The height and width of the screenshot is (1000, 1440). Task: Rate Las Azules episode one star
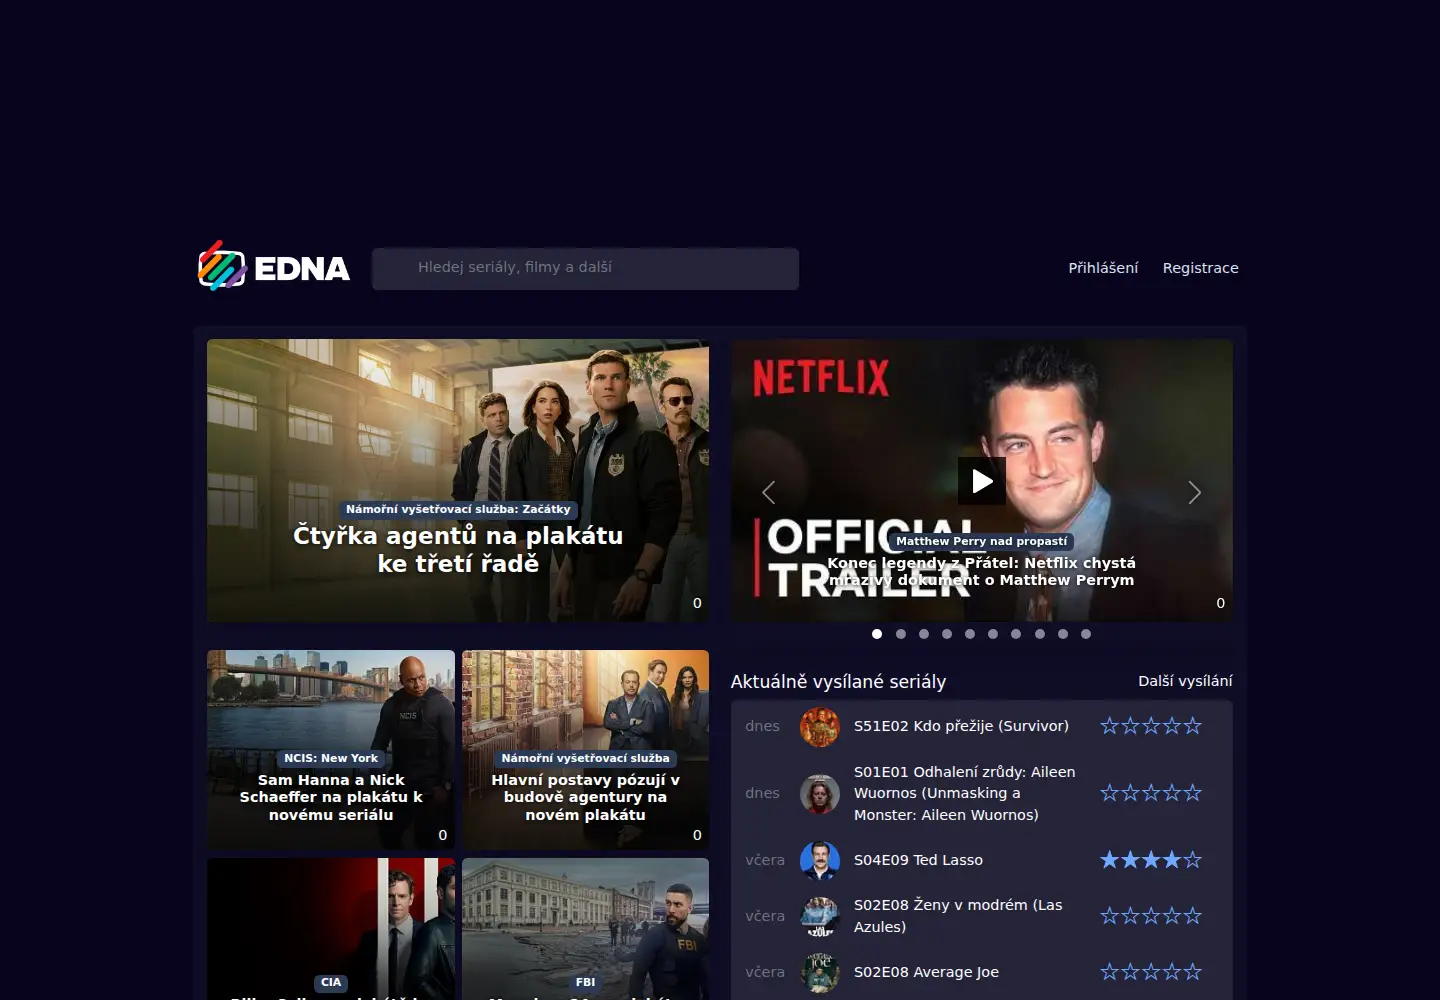(x=1109, y=916)
